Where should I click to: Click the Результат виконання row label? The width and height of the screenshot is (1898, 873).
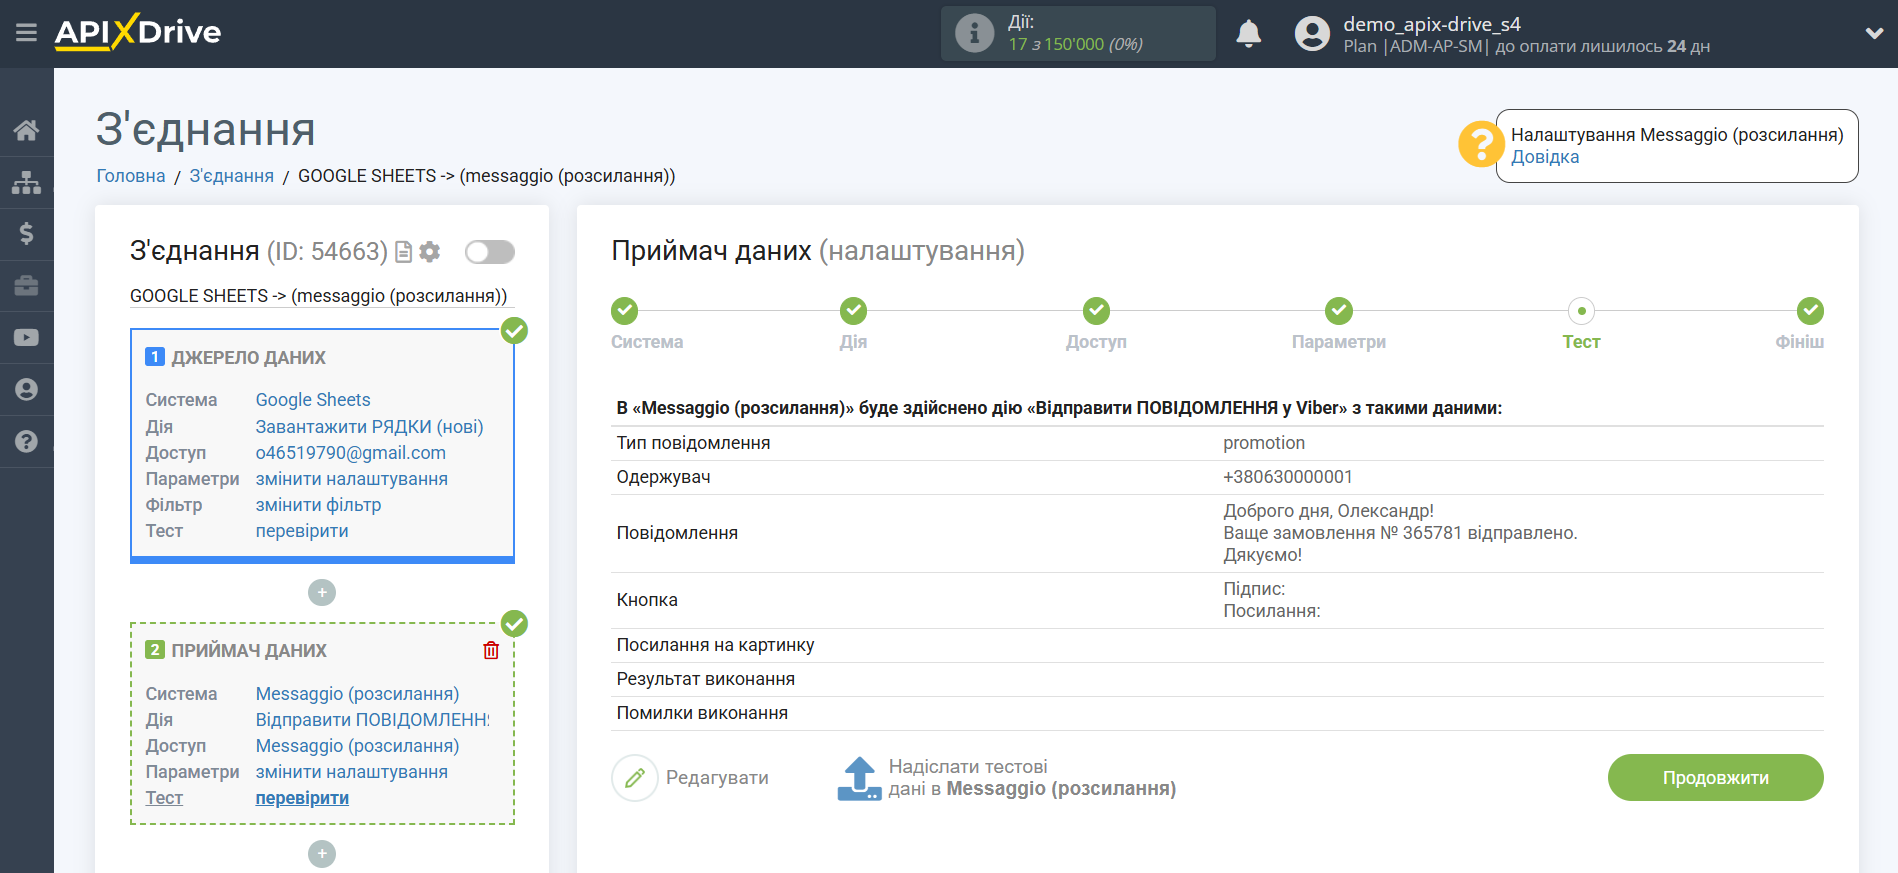coord(706,679)
